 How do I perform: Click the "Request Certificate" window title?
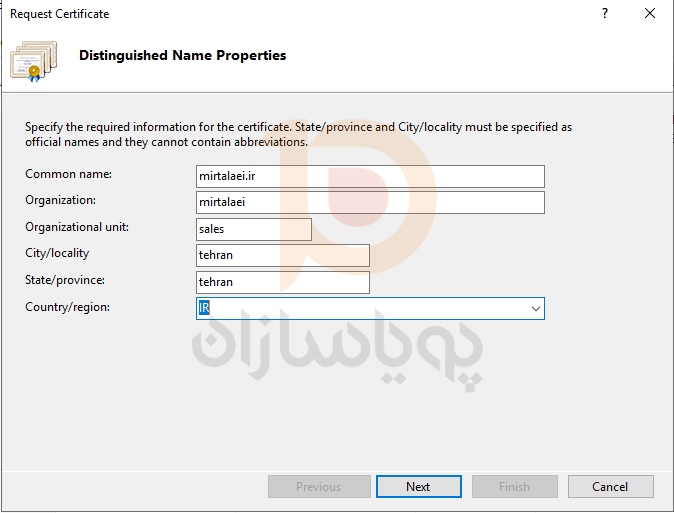(60, 14)
